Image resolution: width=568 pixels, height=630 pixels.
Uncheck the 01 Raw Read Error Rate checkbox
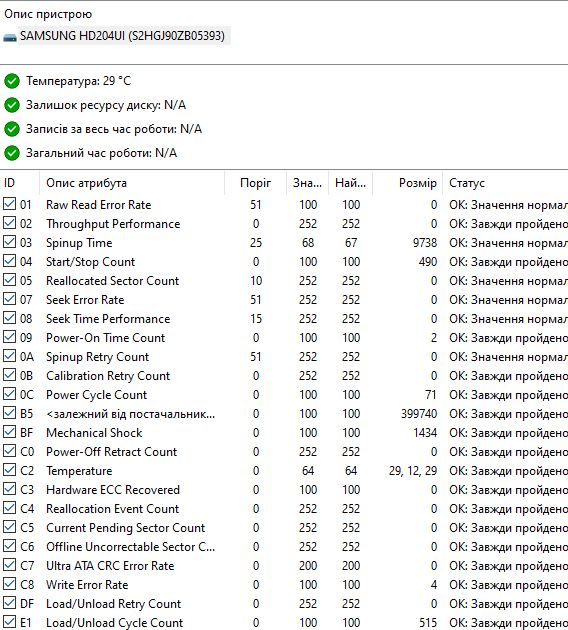10,204
